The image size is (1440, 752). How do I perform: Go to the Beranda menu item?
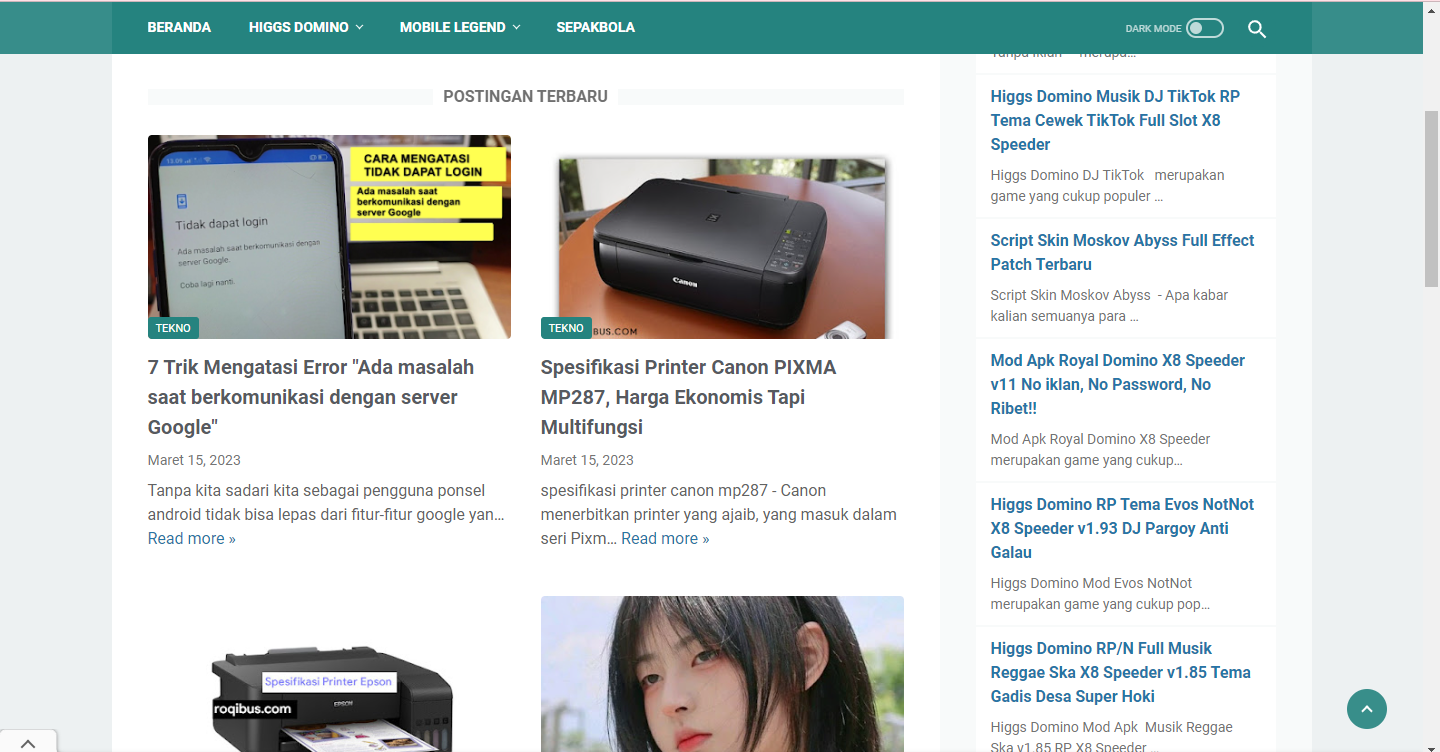pos(179,27)
